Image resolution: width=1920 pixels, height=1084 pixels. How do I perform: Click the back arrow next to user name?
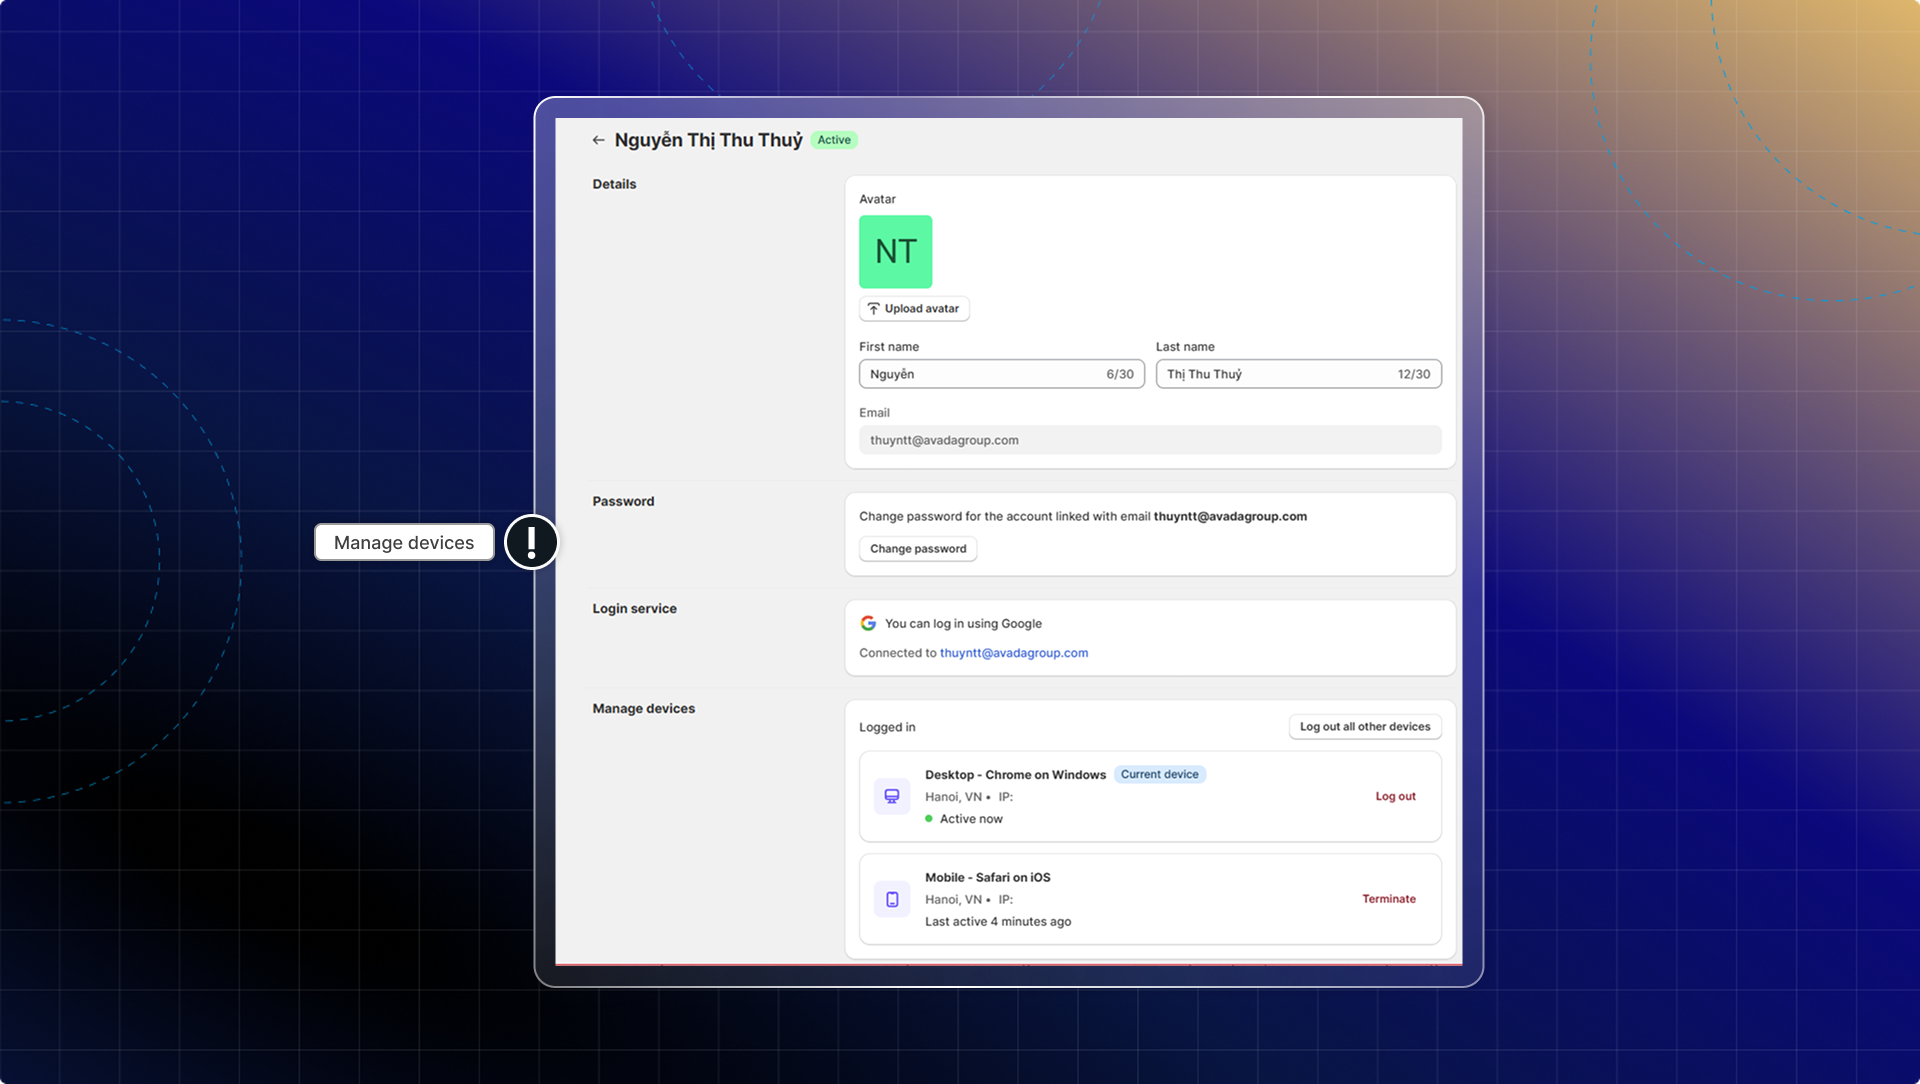(x=598, y=141)
